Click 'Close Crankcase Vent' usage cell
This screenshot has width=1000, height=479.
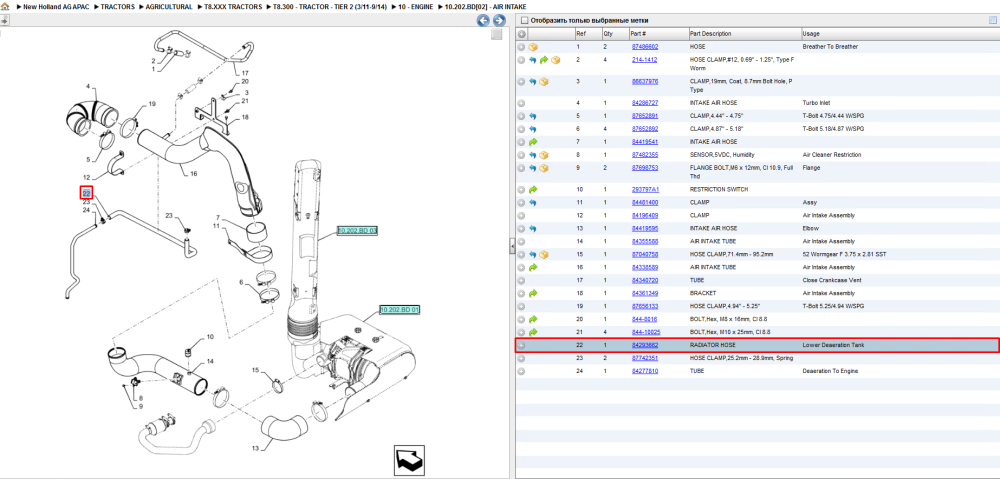(x=830, y=281)
